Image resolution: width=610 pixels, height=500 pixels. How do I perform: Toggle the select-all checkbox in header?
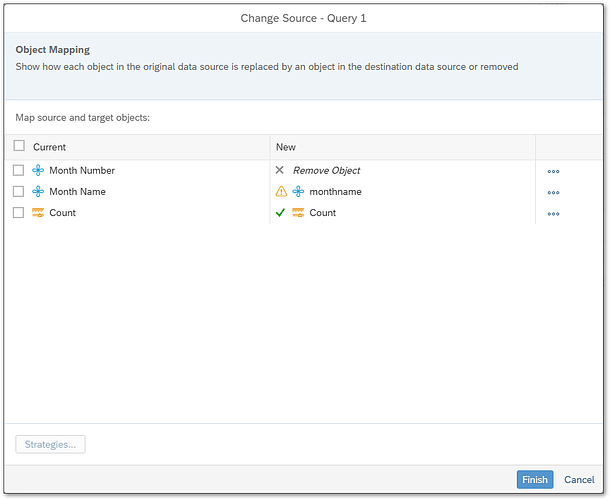(19, 146)
